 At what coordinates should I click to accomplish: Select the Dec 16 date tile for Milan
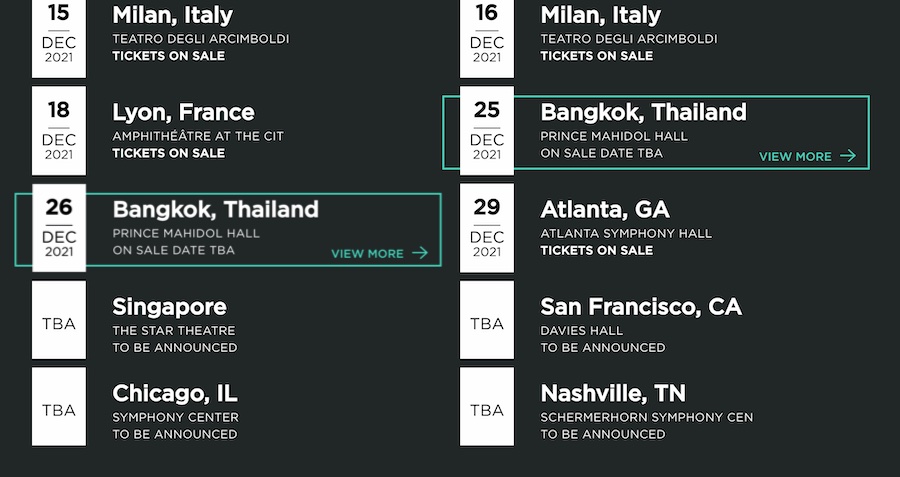[487, 37]
